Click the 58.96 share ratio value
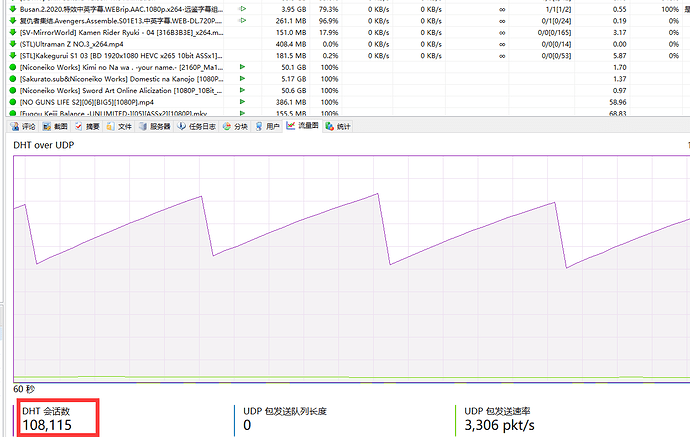Screen dimensions: 690x437 (x=618, y=102)
